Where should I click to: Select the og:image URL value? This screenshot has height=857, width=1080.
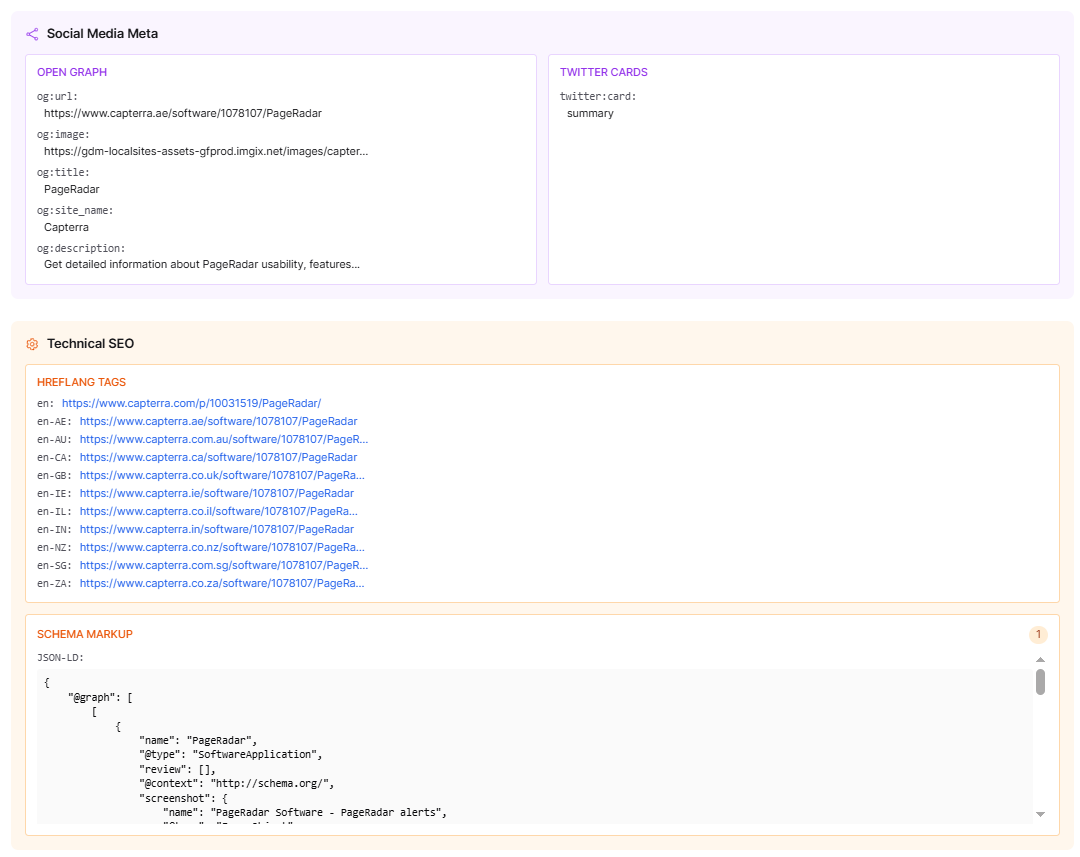pos(206,151)
